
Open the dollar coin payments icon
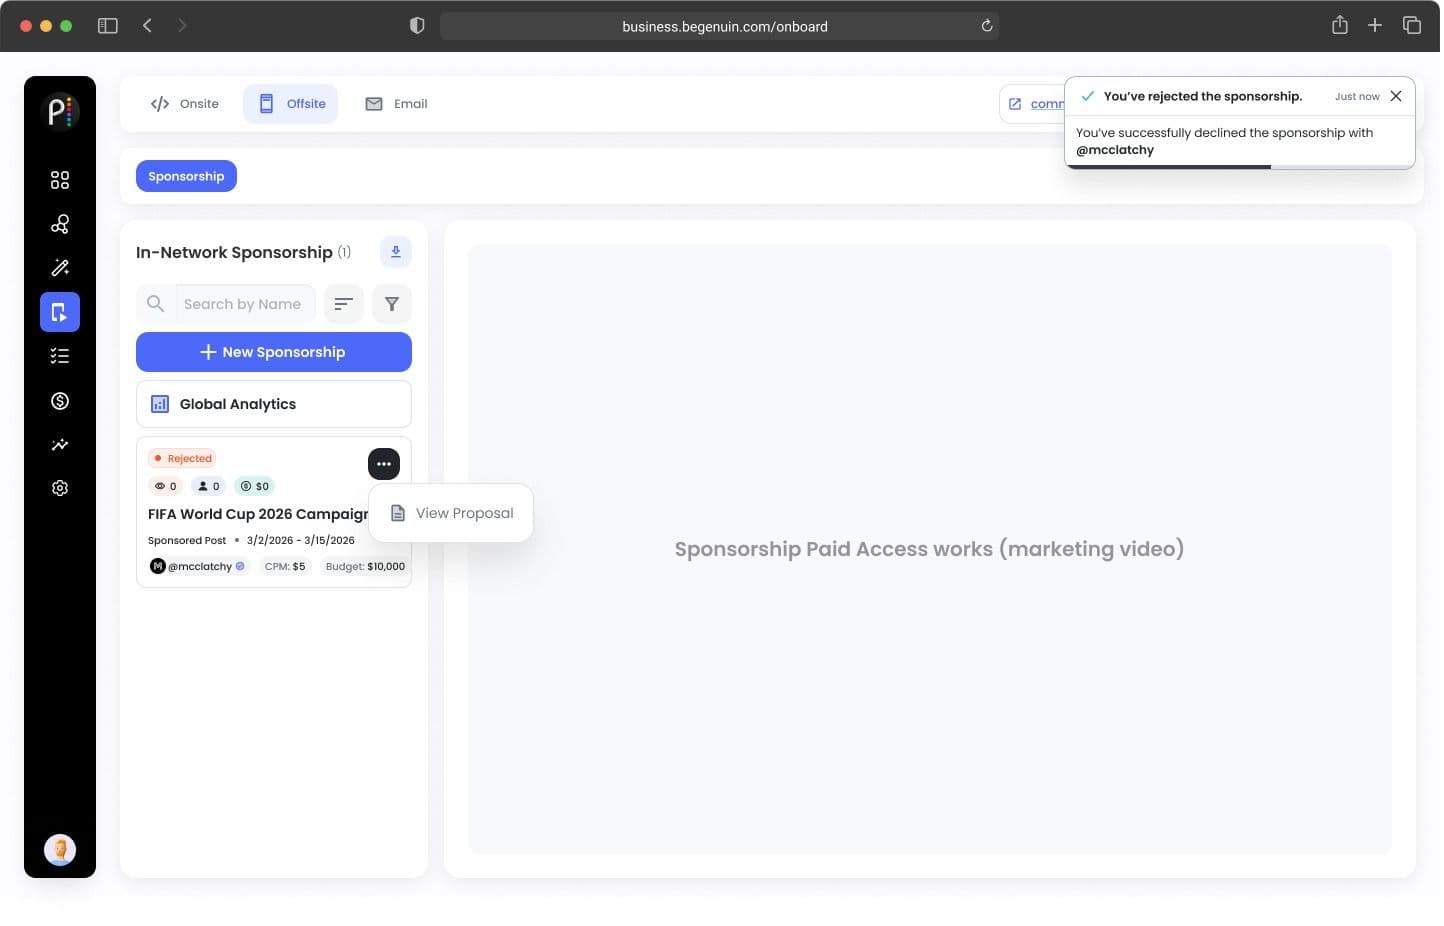click(x=60, y=401)
